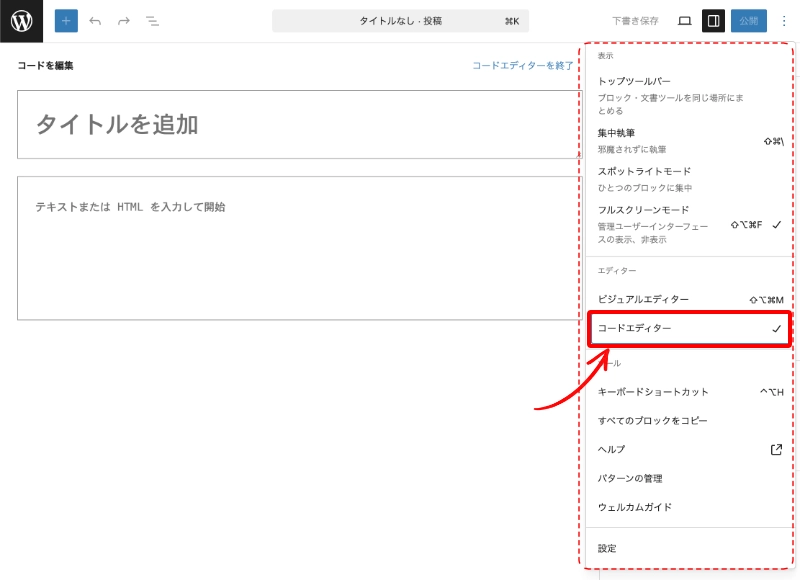Click the three-dot options menu icon

click(x=784, y=21)
